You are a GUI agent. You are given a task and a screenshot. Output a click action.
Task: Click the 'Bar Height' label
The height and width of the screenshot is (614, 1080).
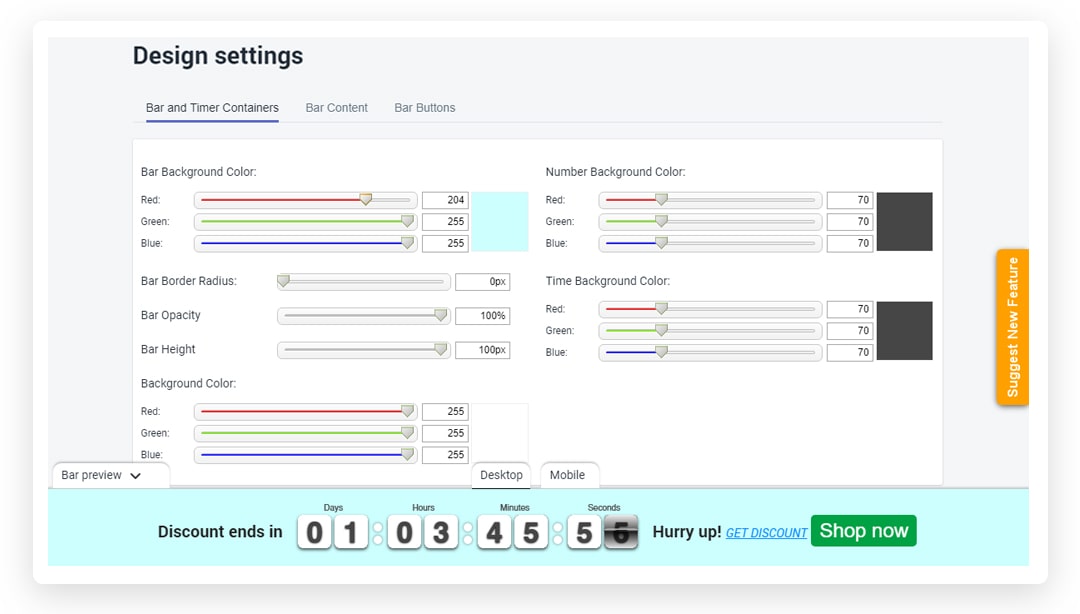(168, 349)
